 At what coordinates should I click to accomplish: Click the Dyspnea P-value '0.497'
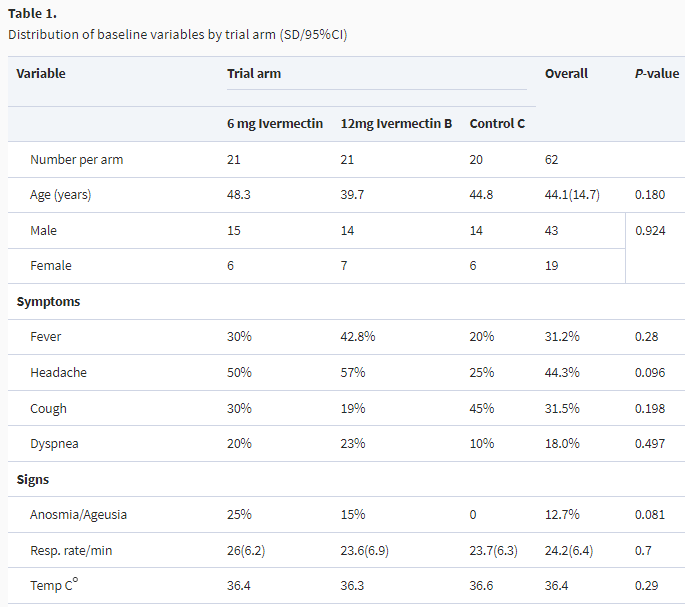650,444
